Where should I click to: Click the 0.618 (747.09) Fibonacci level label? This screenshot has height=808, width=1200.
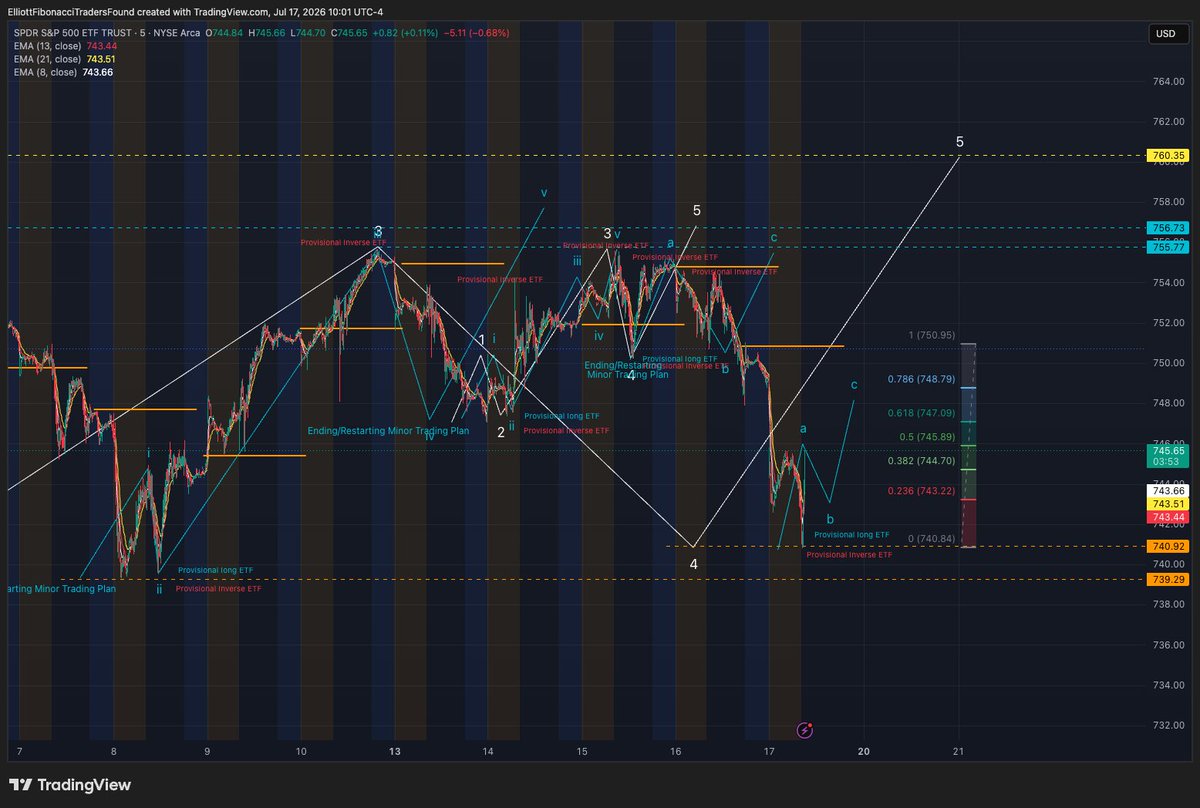click(921, 412)
